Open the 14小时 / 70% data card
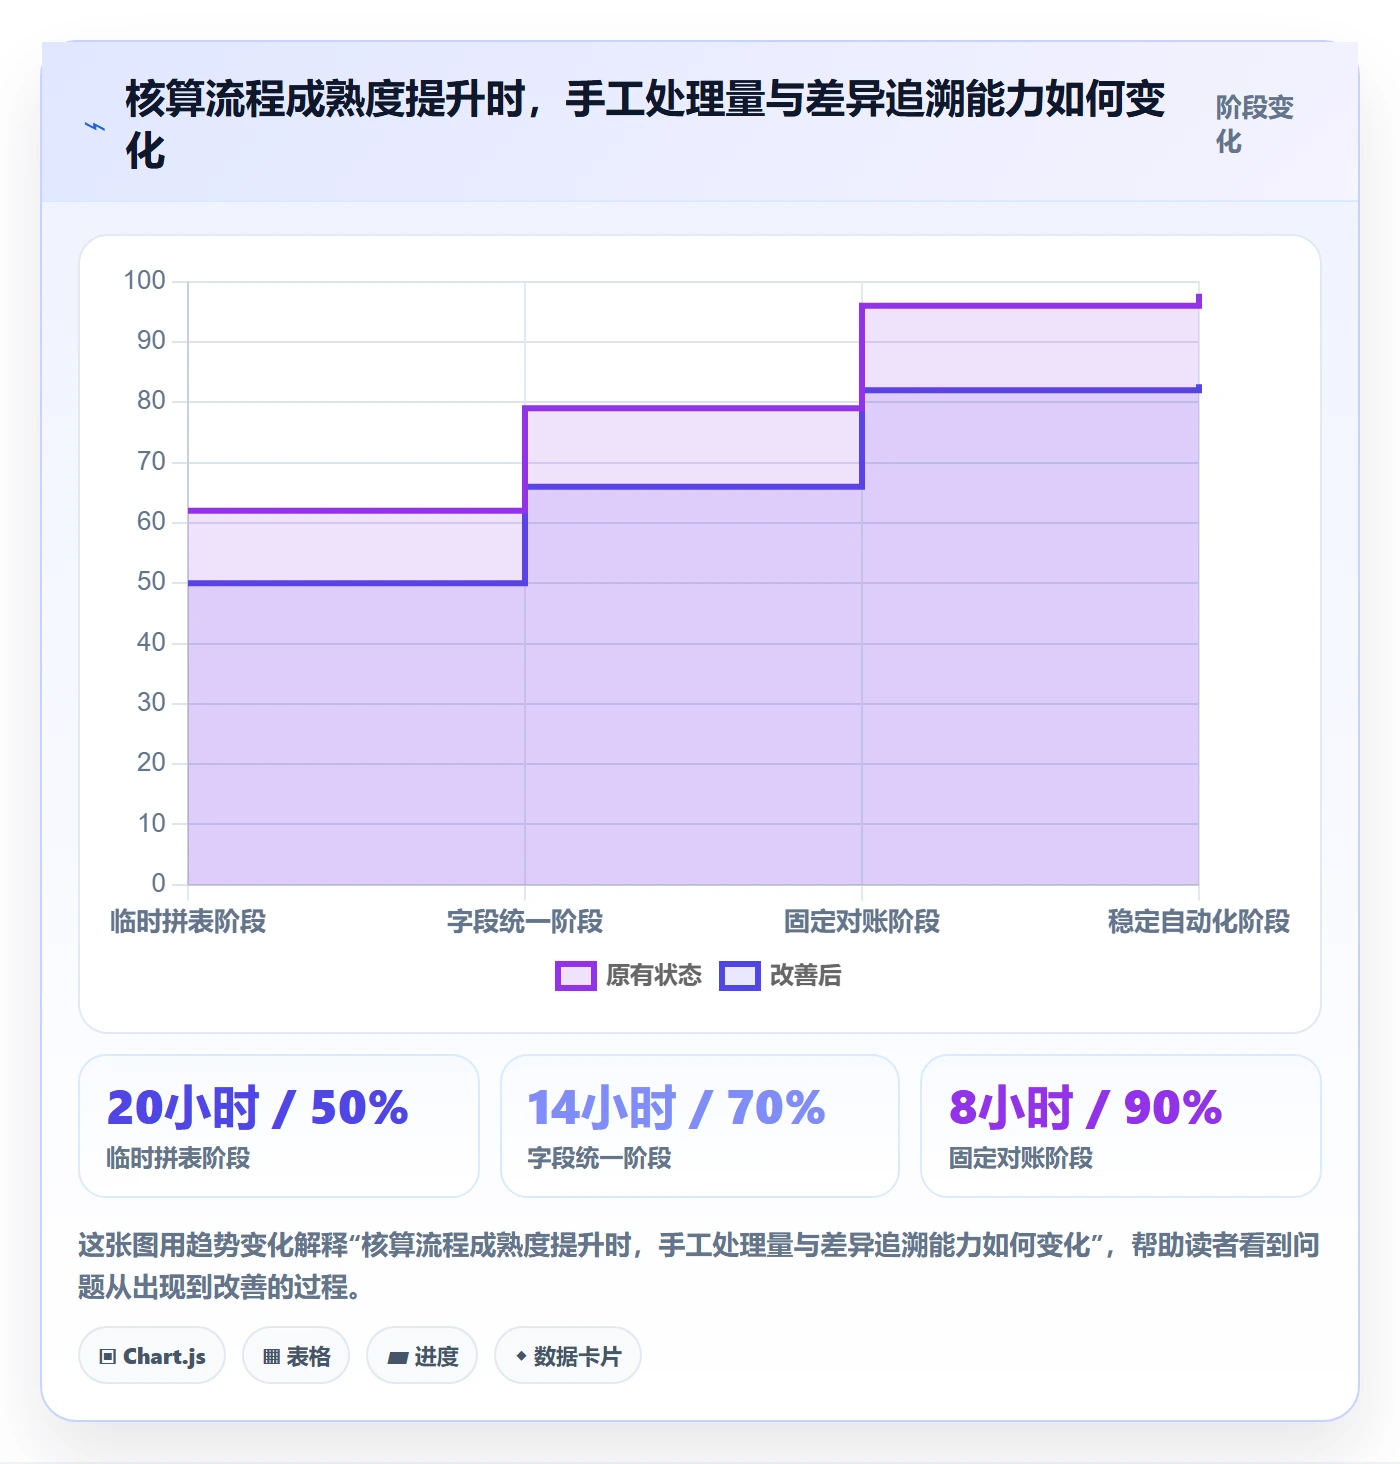Screen dimensions: 1400x1464 pyautogui.click(x=700, y=1126)
